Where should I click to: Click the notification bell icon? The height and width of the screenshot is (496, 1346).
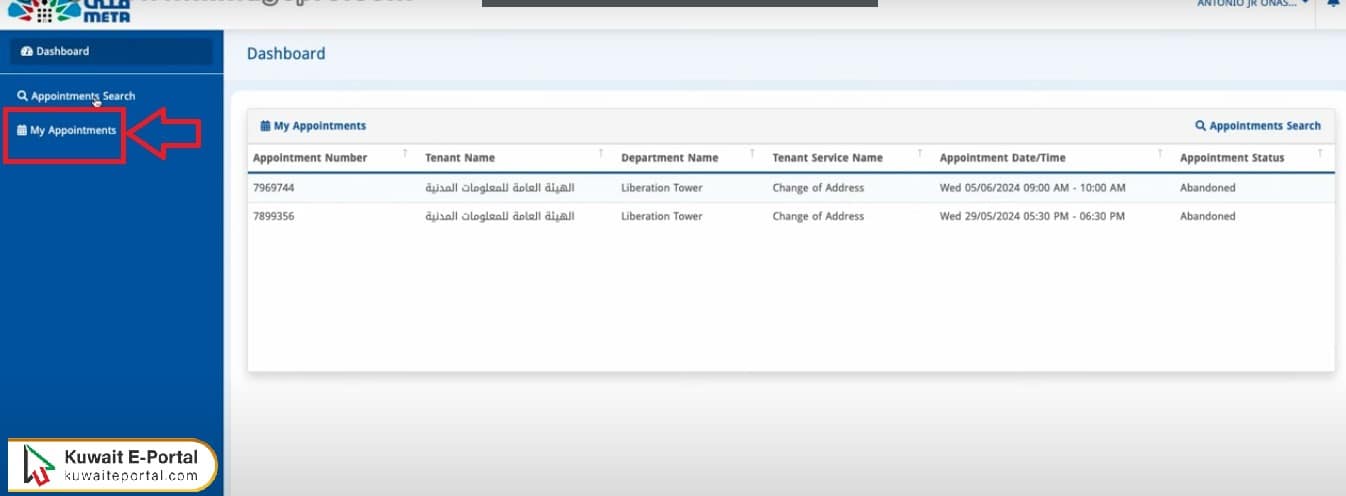coord(1333,4)
